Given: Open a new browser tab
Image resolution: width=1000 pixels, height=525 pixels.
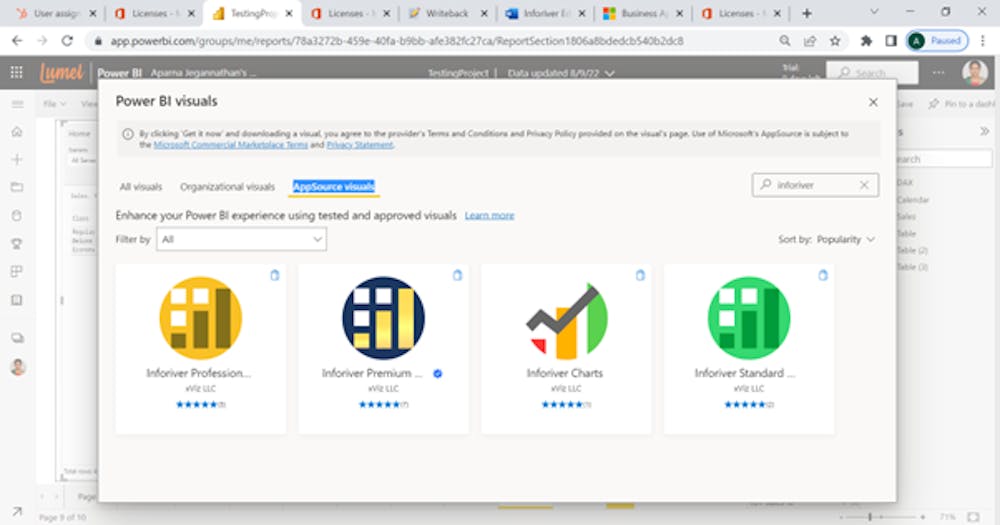Looking at the screenshot, I should pos(807,13).
